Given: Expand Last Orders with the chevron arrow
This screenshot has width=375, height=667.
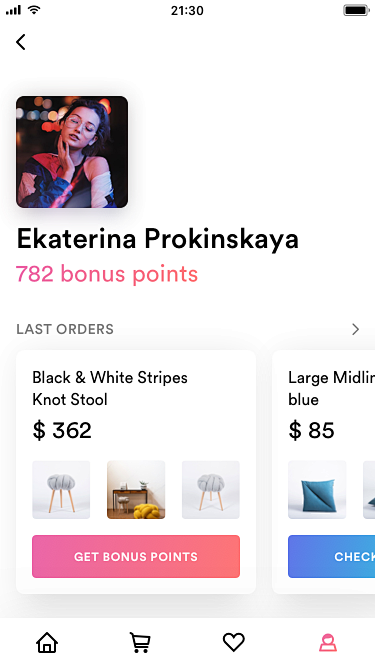Looking at the screenshot, I should pyautogui.click(x=355, y=329).
